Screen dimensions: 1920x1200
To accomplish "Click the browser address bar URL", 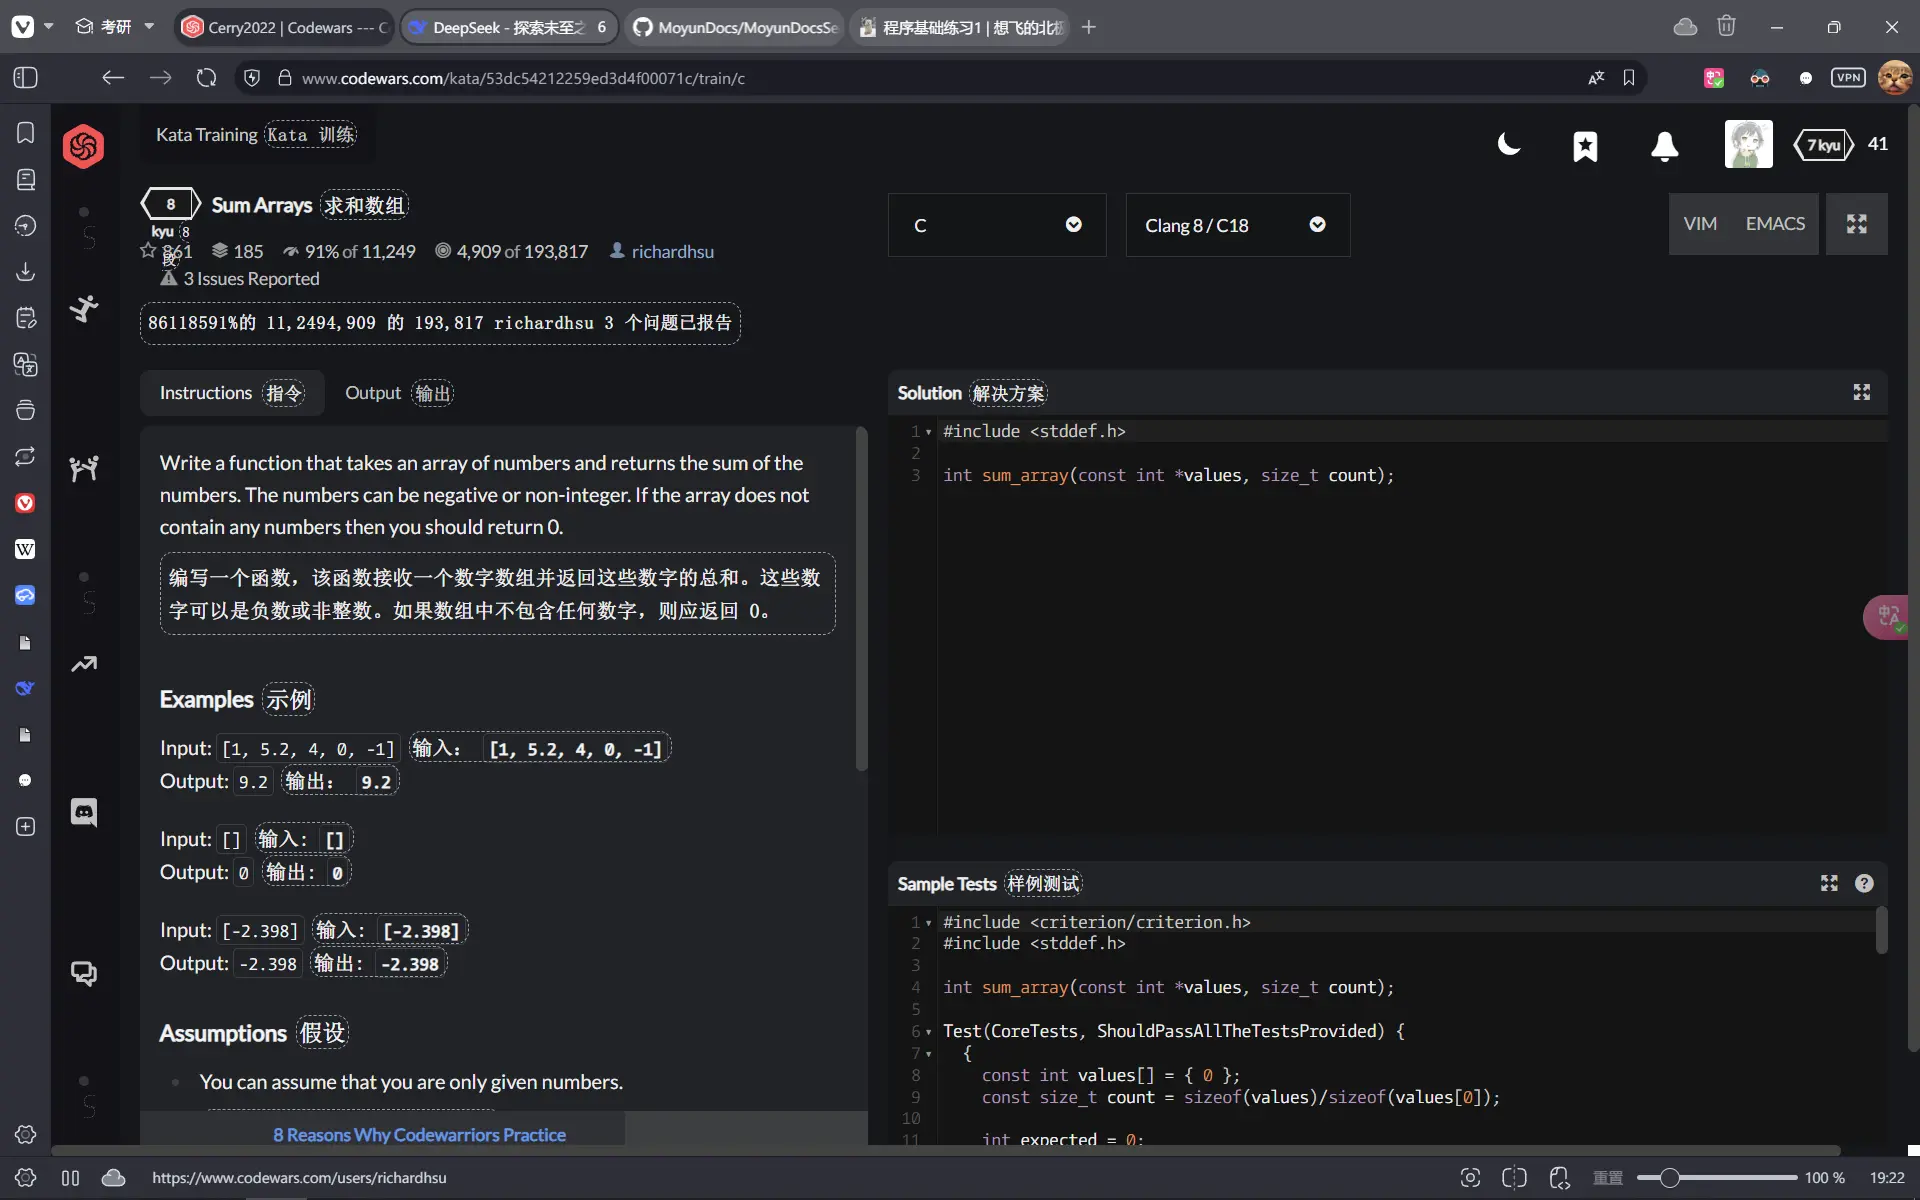I will [523, 78].
